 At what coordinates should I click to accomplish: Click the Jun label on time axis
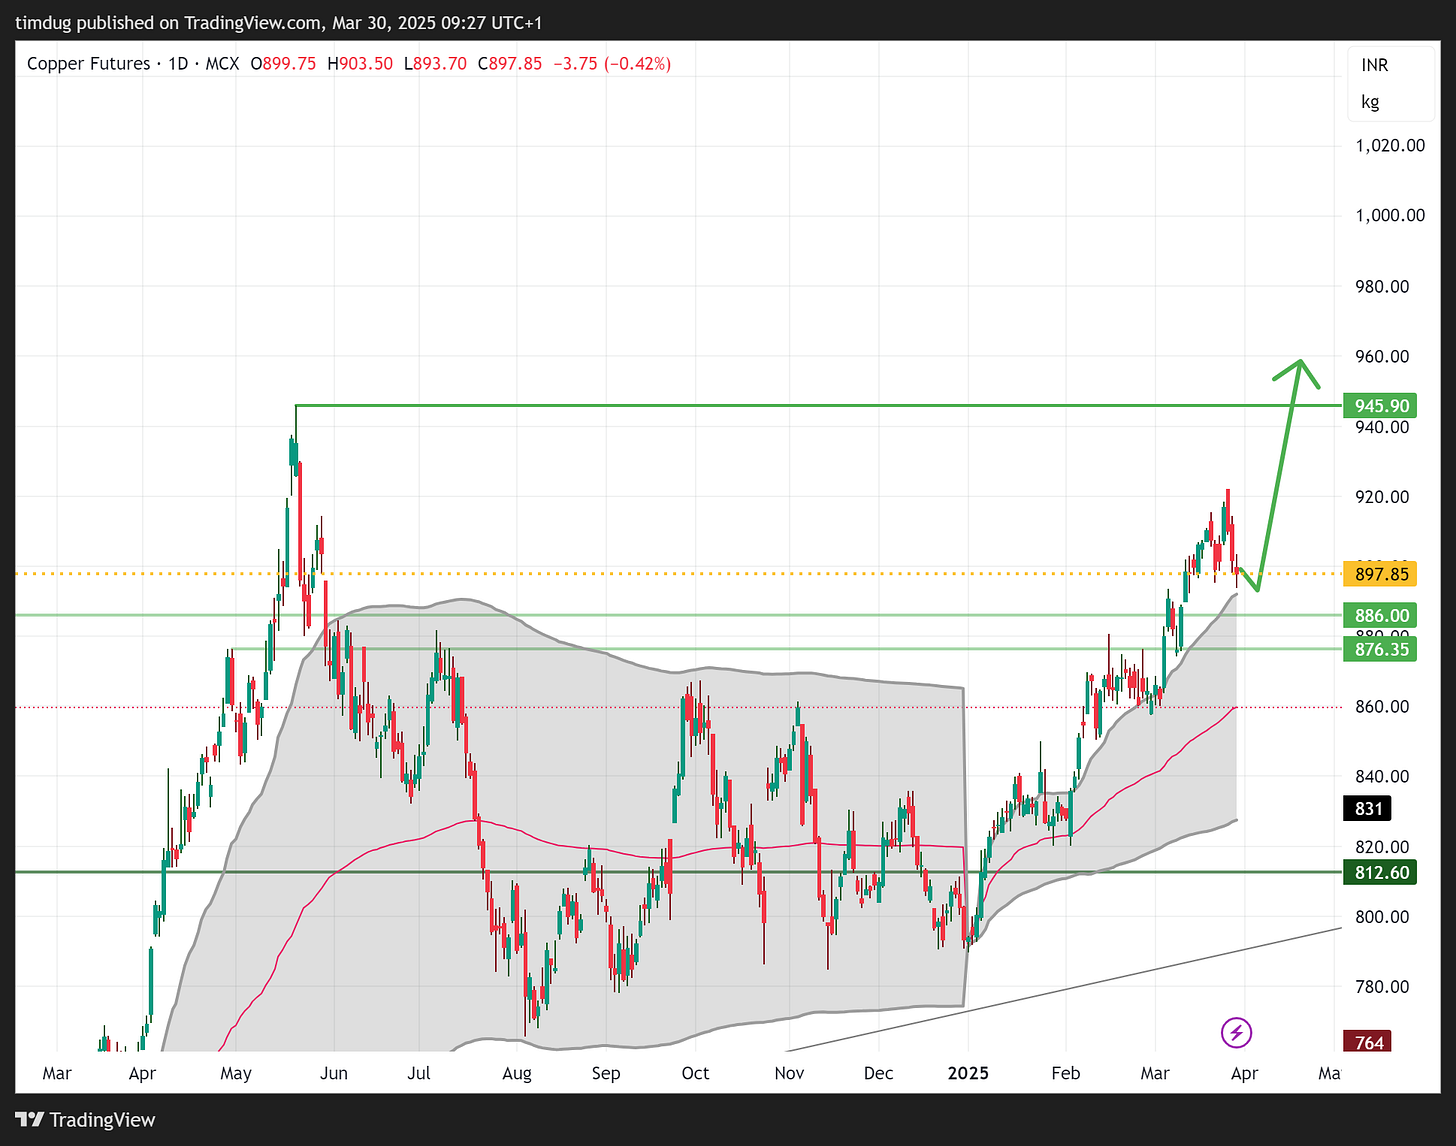coord(334,1074)
